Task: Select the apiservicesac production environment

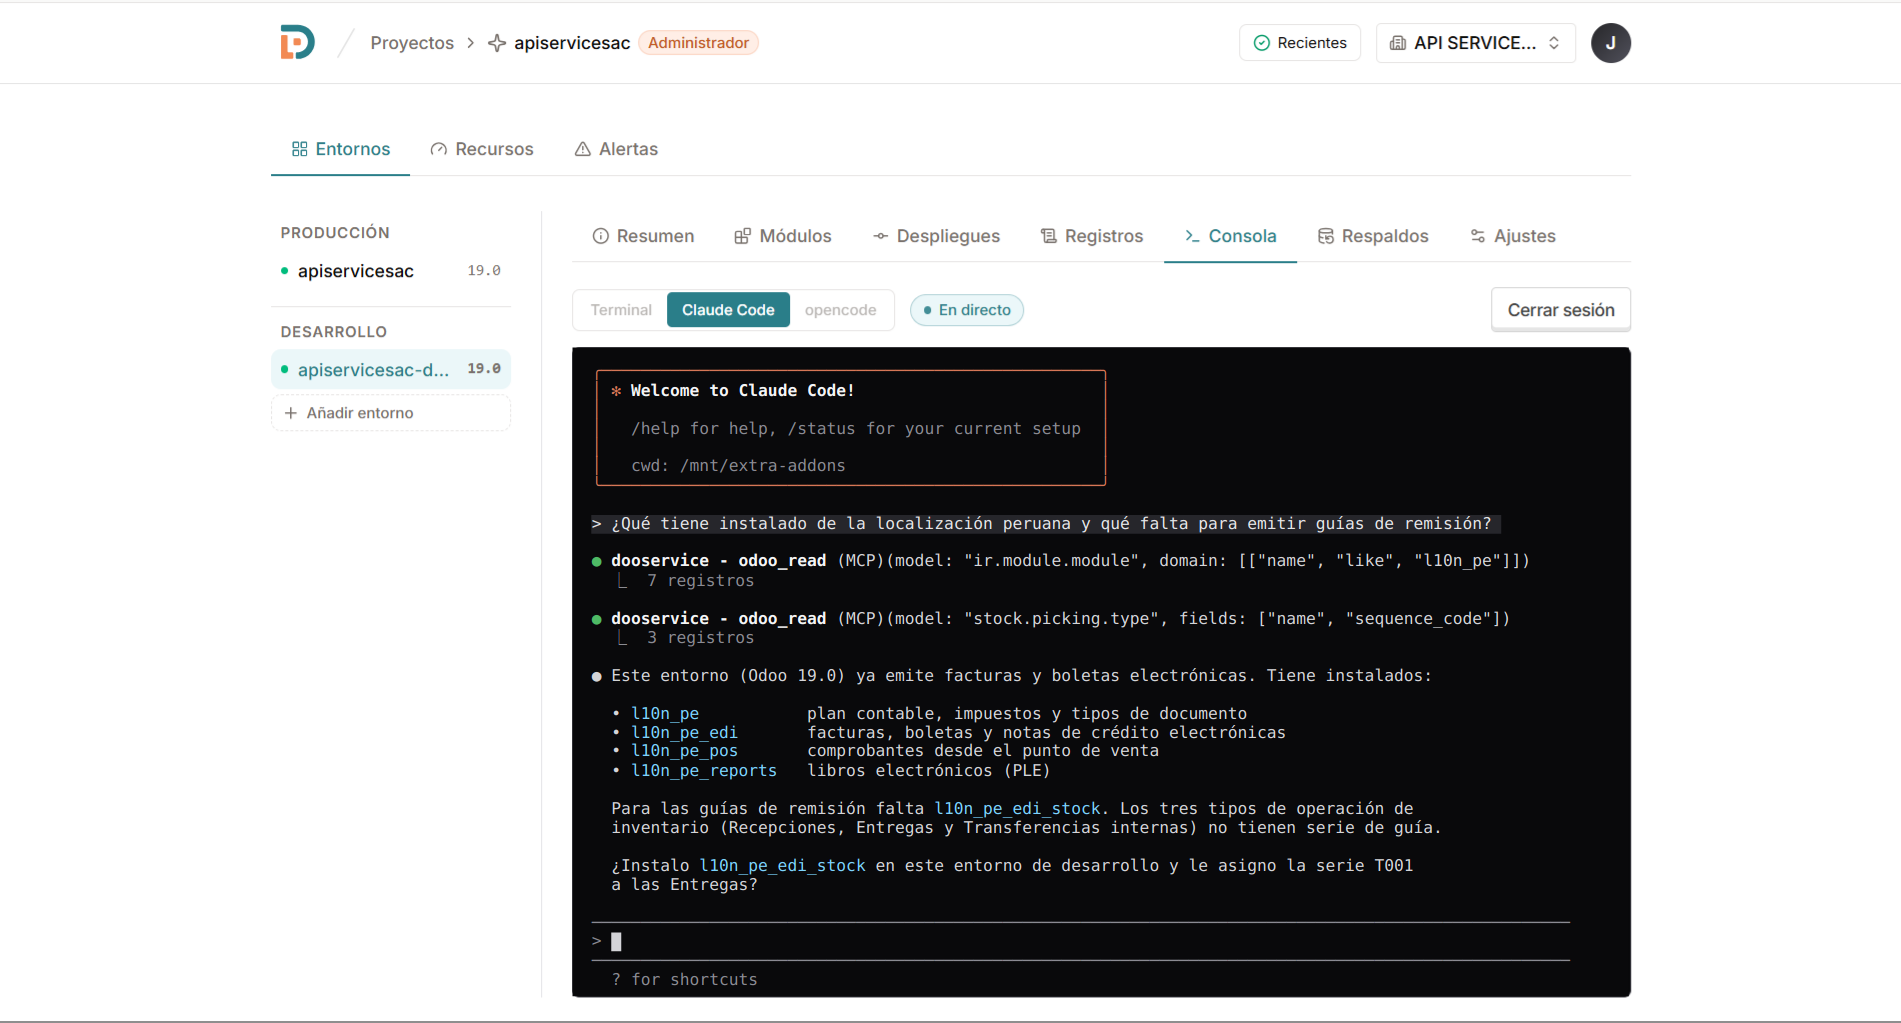Action: pyautogui.click(x=391, y=271)
